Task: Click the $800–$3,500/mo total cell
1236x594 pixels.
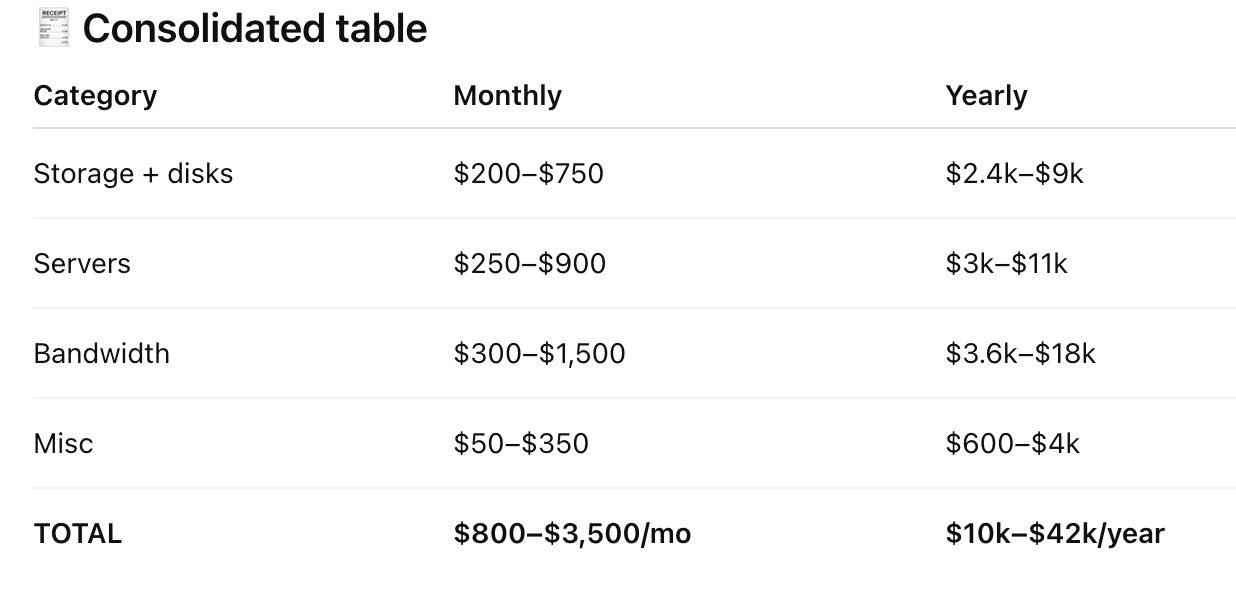Action: coord(572,534)
